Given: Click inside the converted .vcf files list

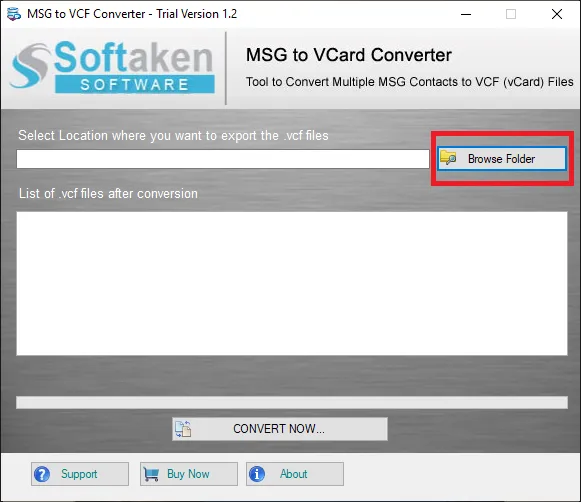Looking at the screenshot, I should click(292, 283).
